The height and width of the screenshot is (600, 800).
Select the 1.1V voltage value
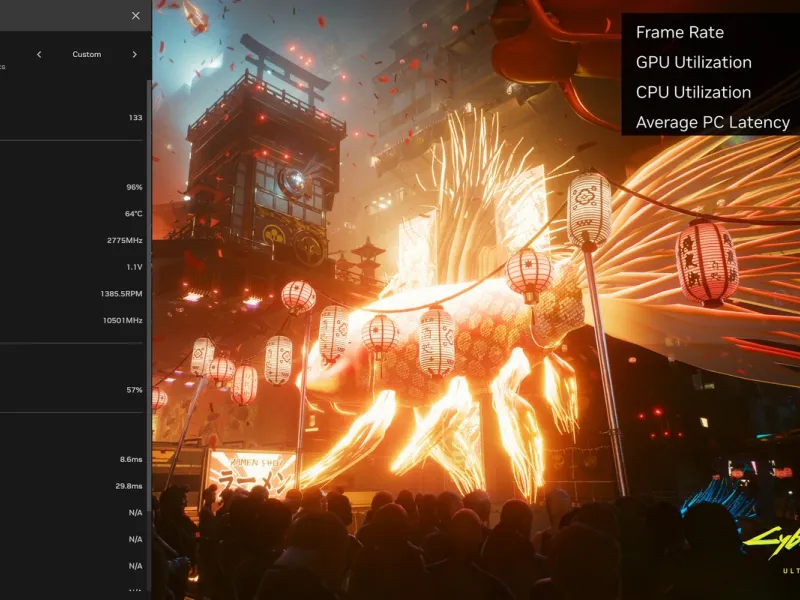[x=135, y=267]
